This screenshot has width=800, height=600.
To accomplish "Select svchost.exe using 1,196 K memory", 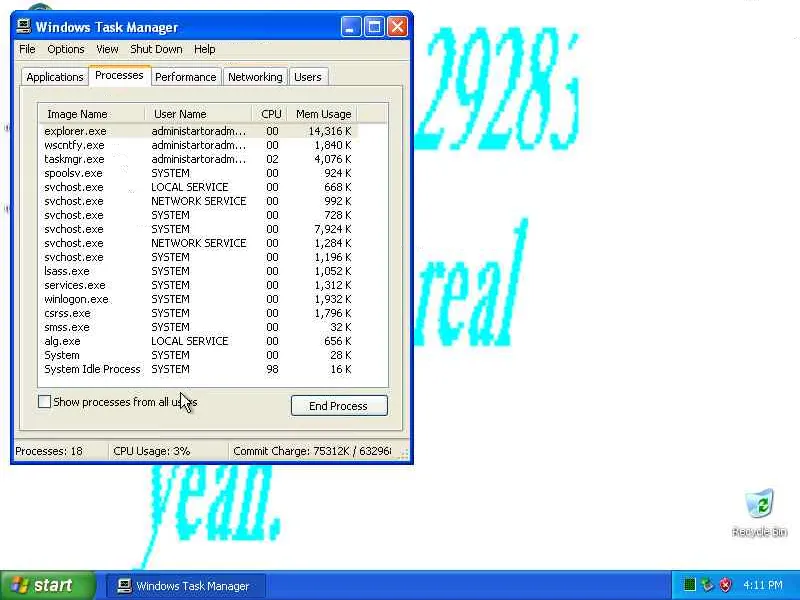I will [x=199, y=257].
